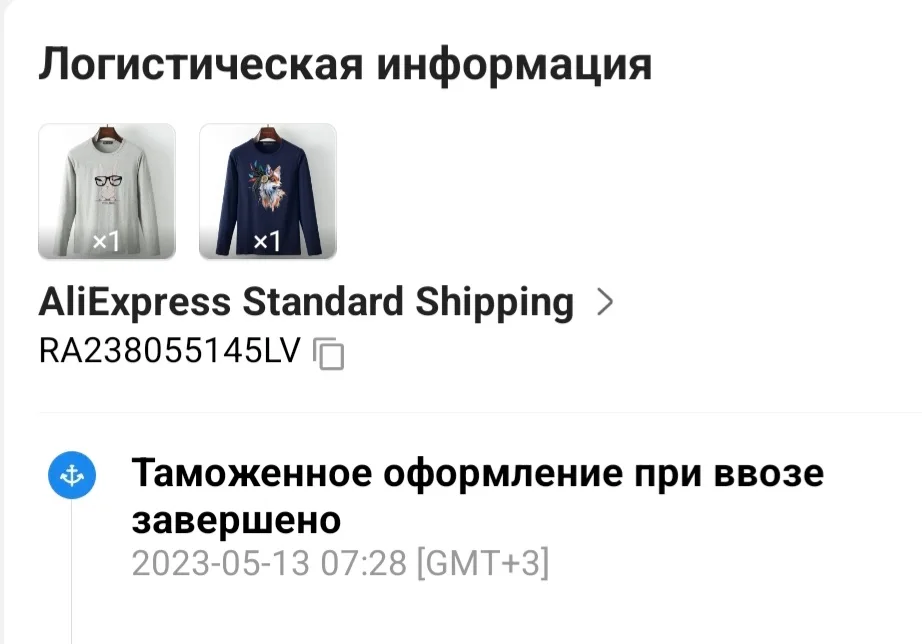
Task: Select tracking number RA238055145LV
Action: point(169,351)
